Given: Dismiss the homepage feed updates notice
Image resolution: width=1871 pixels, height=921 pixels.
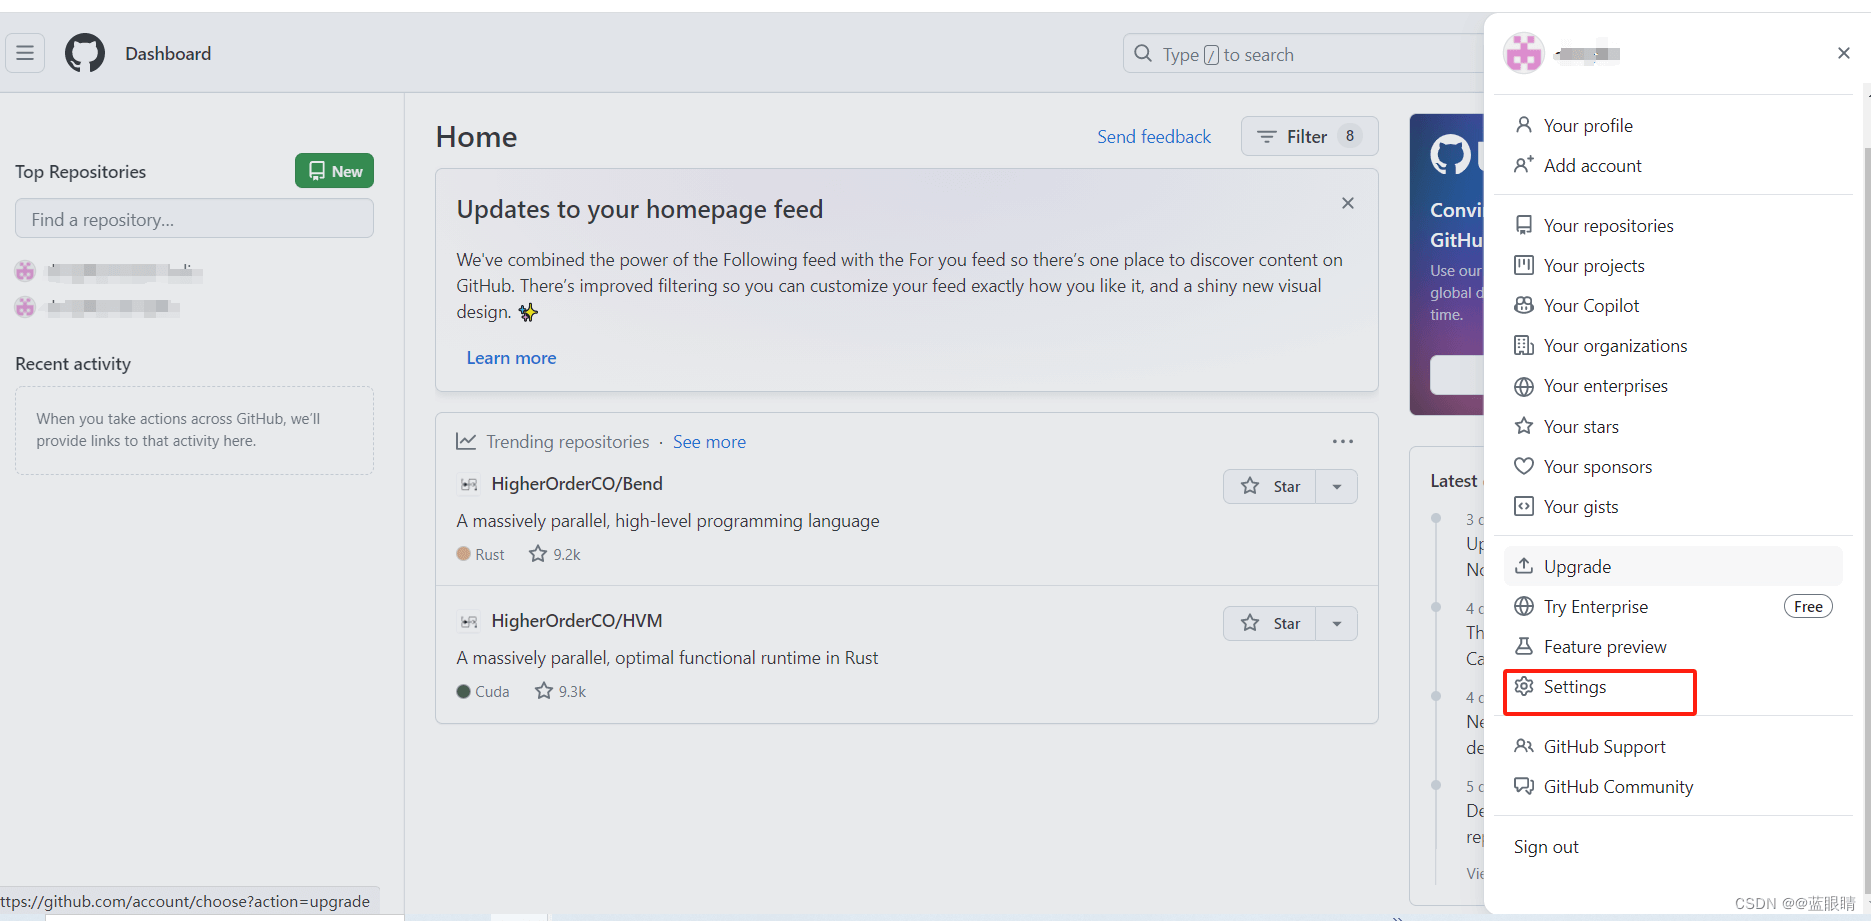Looking at the screenshot, I should (1348, 203).
